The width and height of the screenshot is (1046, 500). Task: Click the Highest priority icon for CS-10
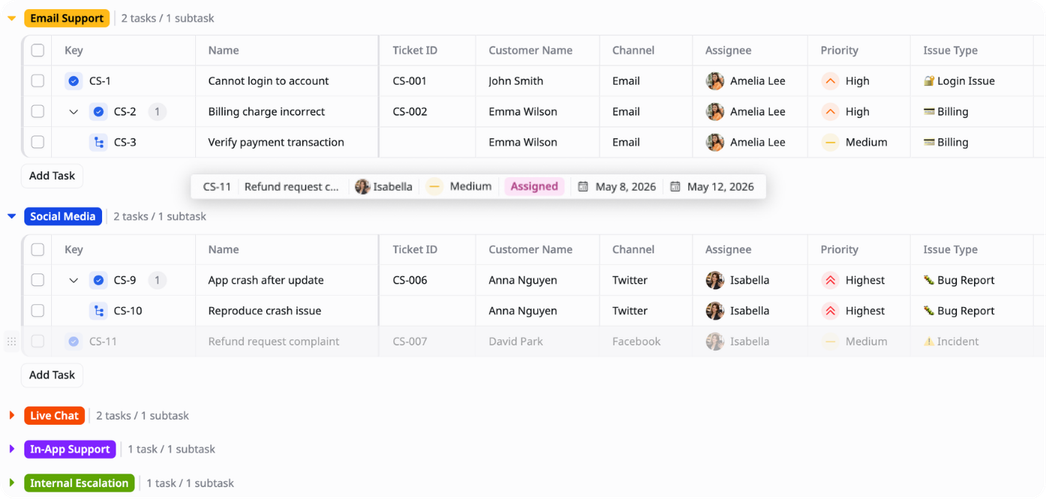coord(830,311)
